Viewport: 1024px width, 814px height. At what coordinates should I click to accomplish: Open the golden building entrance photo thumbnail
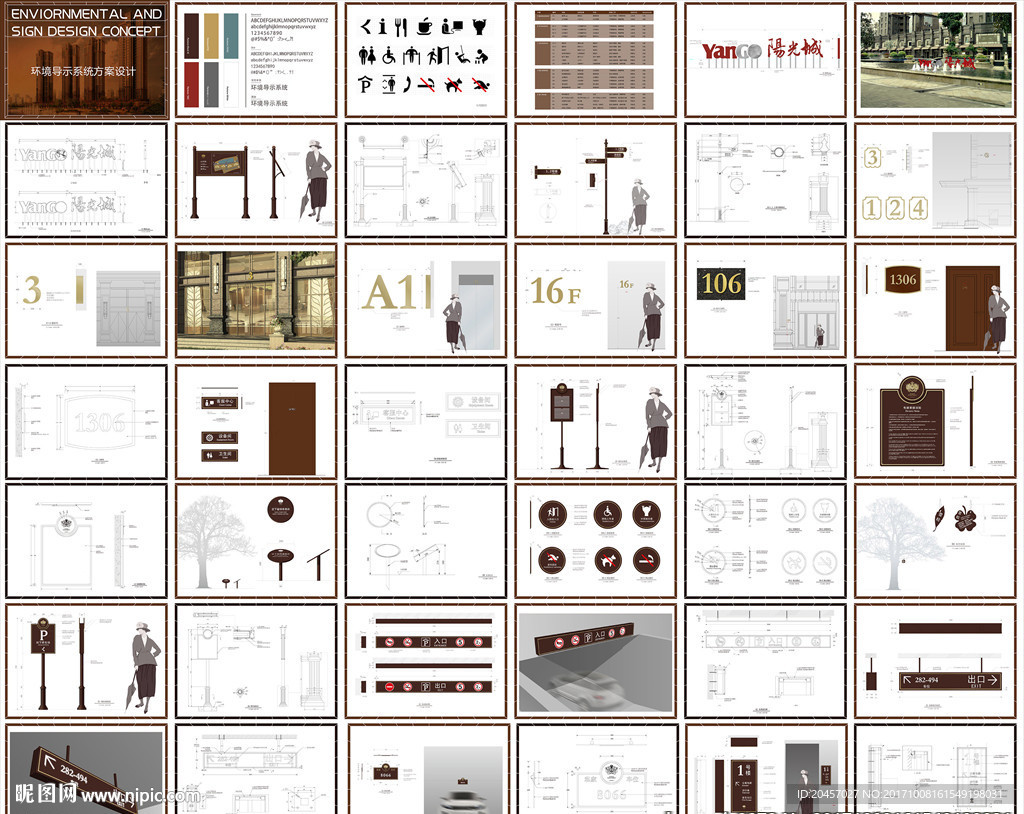256,301
